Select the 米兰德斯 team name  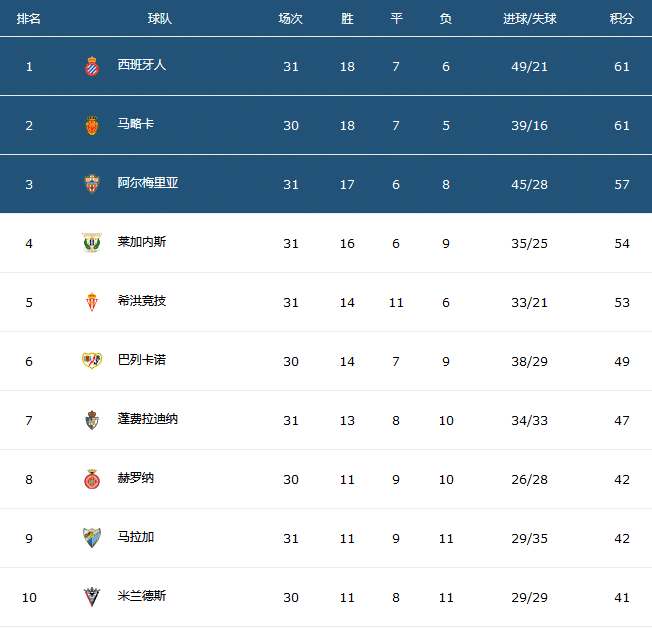(x=142, y=596)
